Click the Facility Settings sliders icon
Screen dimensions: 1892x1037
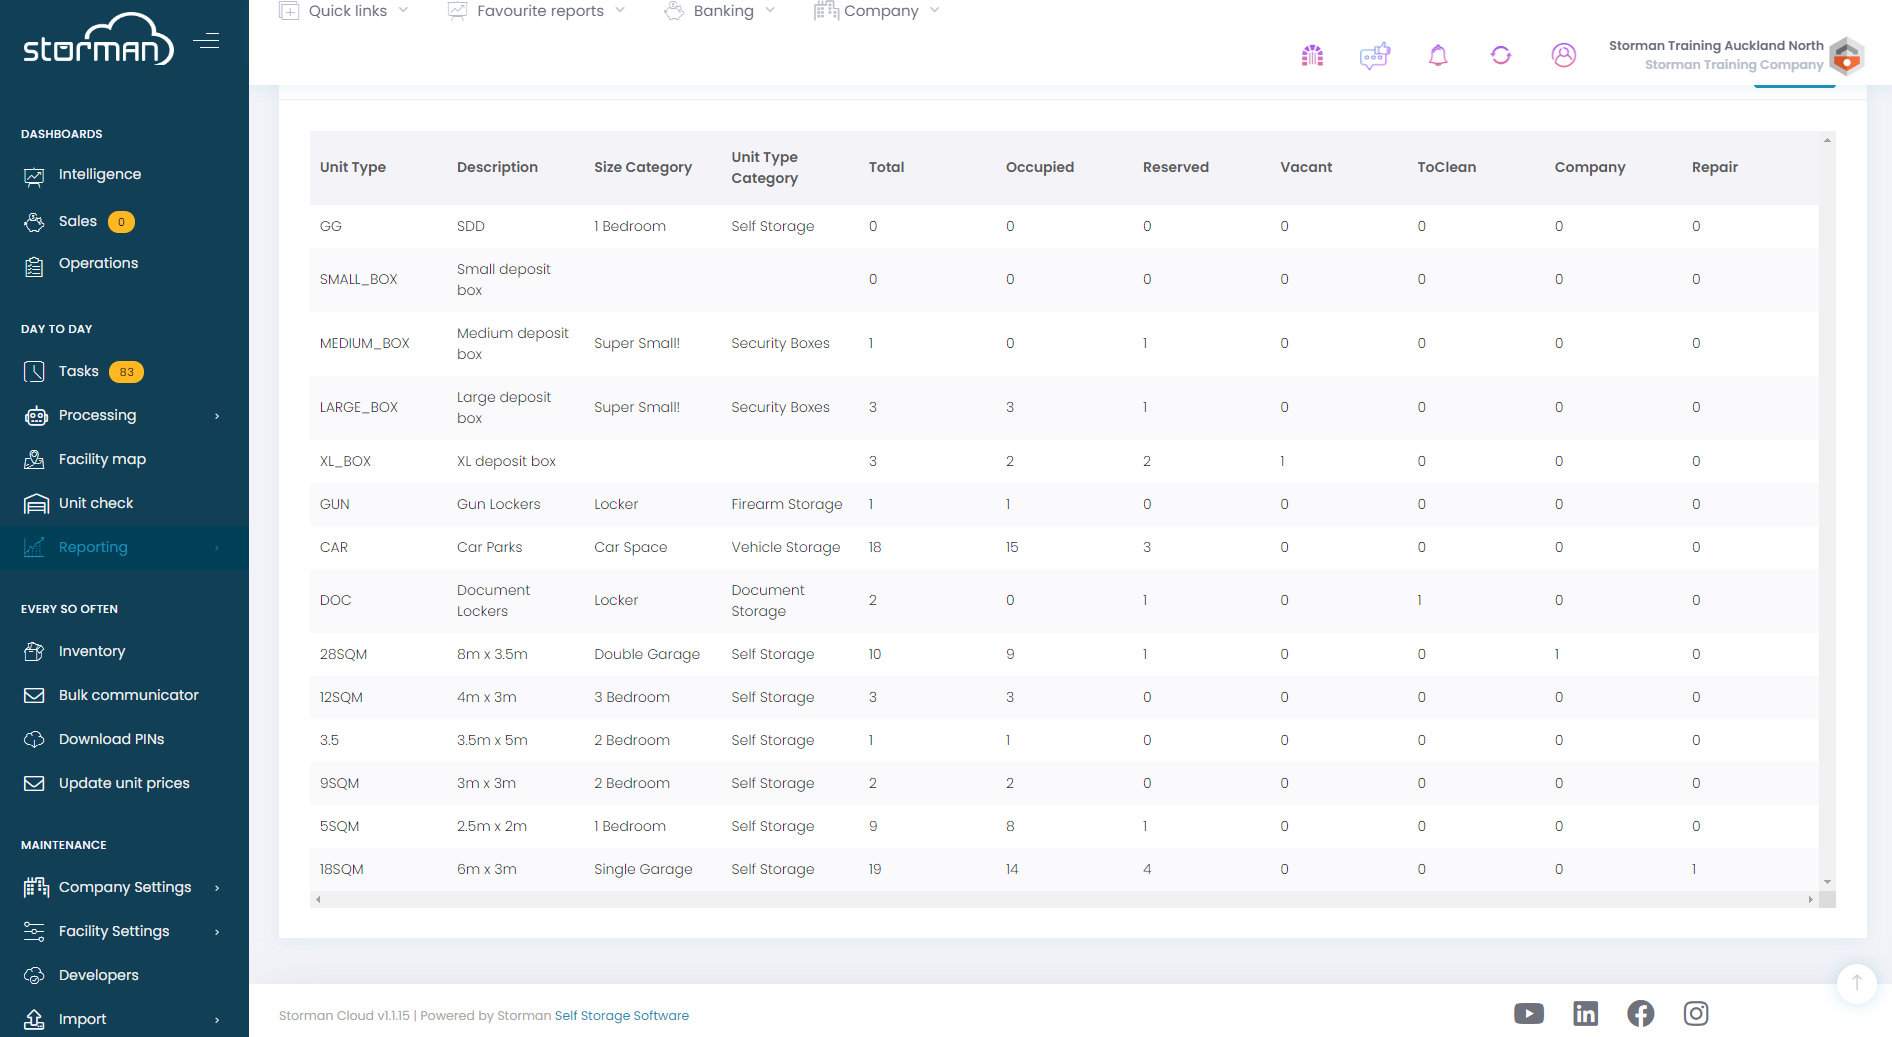click(34, 932)
